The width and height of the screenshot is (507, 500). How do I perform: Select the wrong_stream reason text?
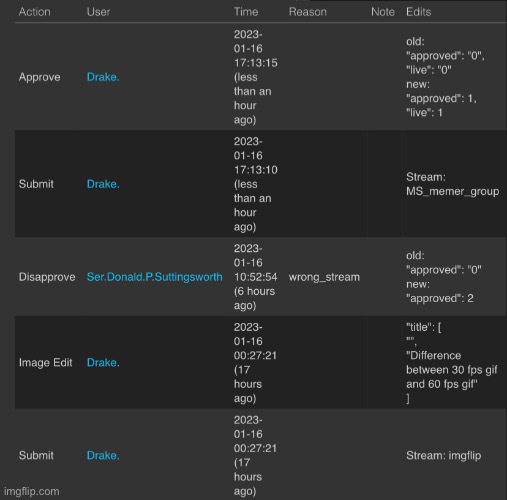(x=324, y=277)
